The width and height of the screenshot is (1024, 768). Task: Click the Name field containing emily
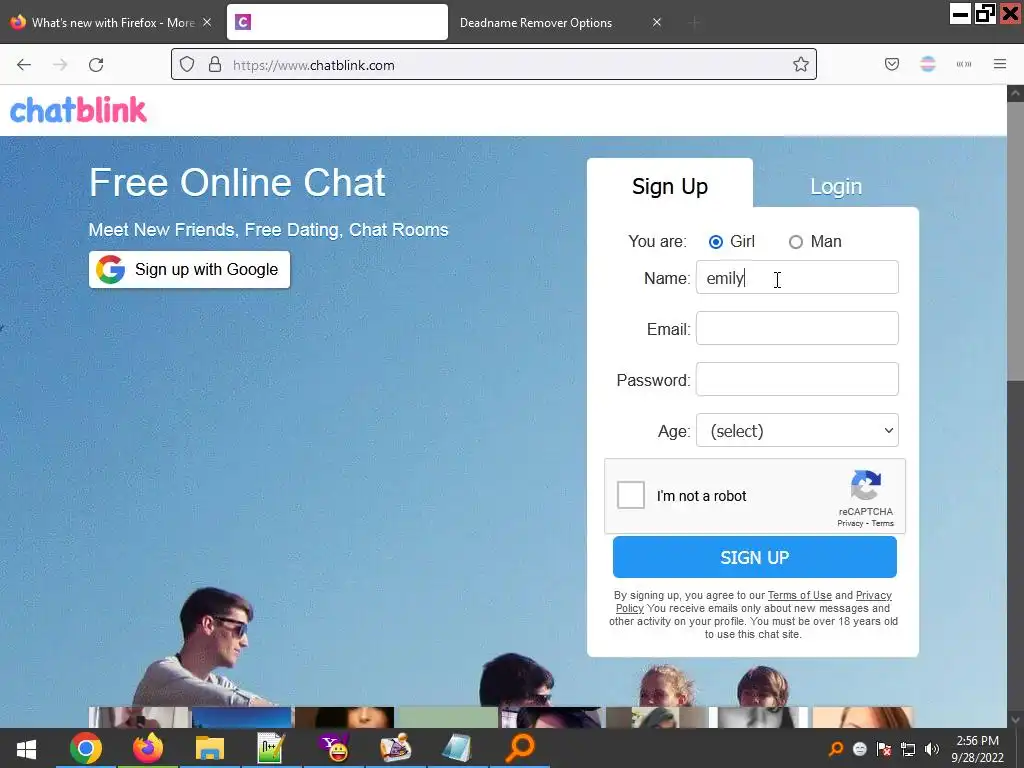(x=797, y=278)
